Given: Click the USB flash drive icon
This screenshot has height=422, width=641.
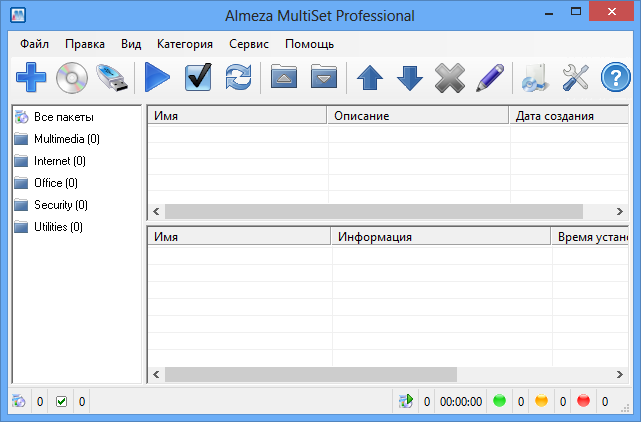Looking at the screenshot, I should click(x=112, y=77).
